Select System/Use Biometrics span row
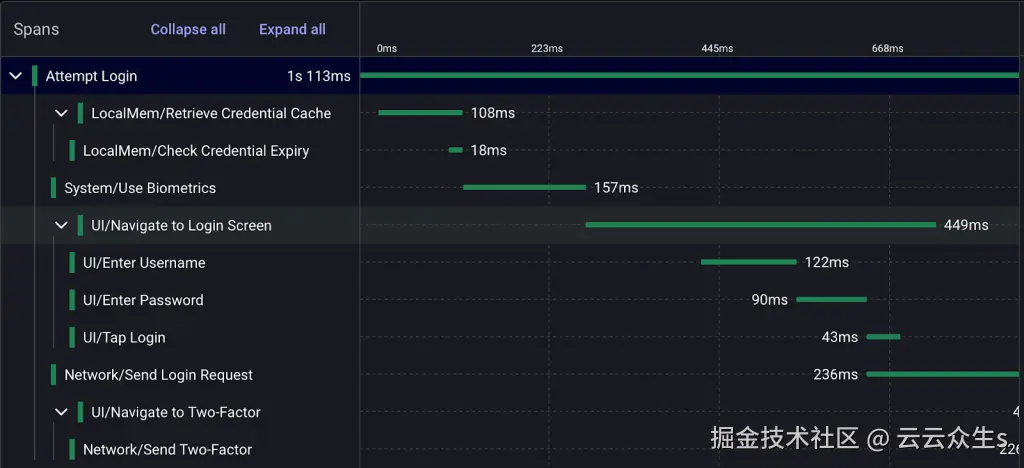The image size is (1024, 468). pos(139,188)
